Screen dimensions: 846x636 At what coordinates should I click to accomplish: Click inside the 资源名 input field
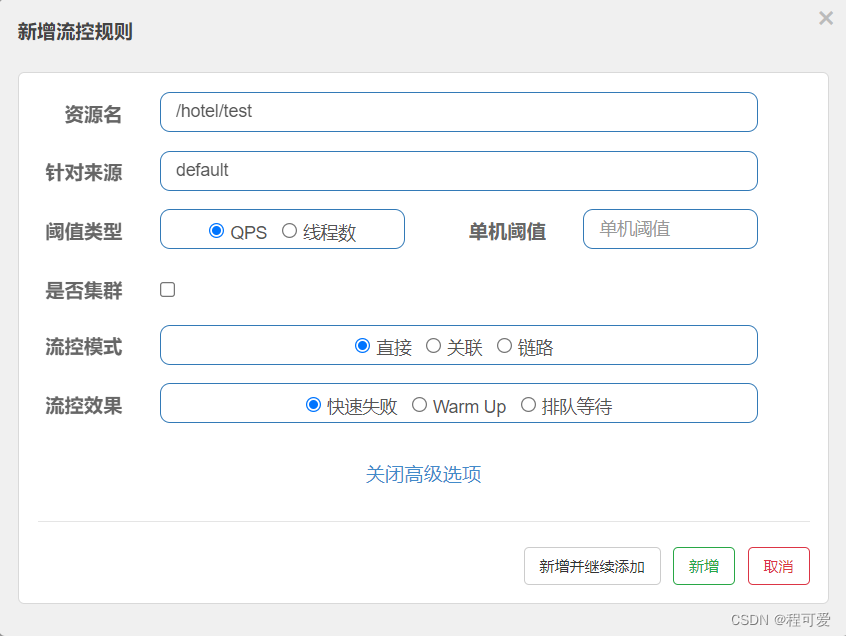coord(458,112)
